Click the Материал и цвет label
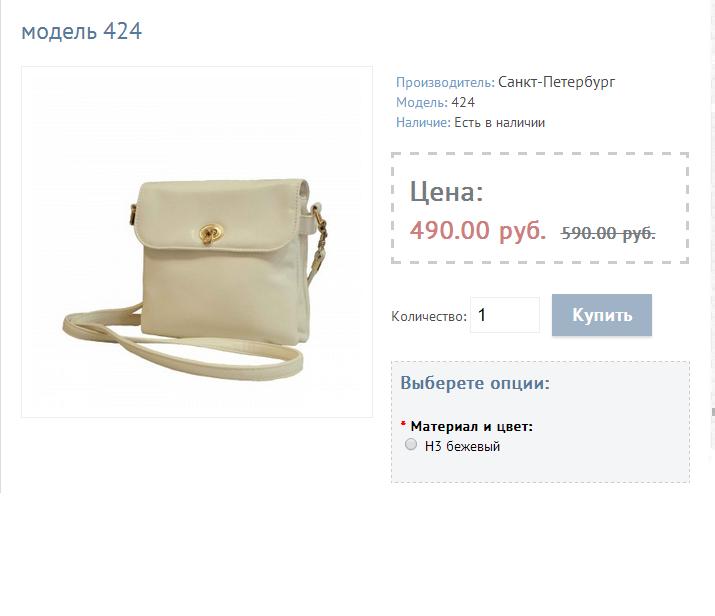This screenshot has width=715, height=616. click(471, 427)
